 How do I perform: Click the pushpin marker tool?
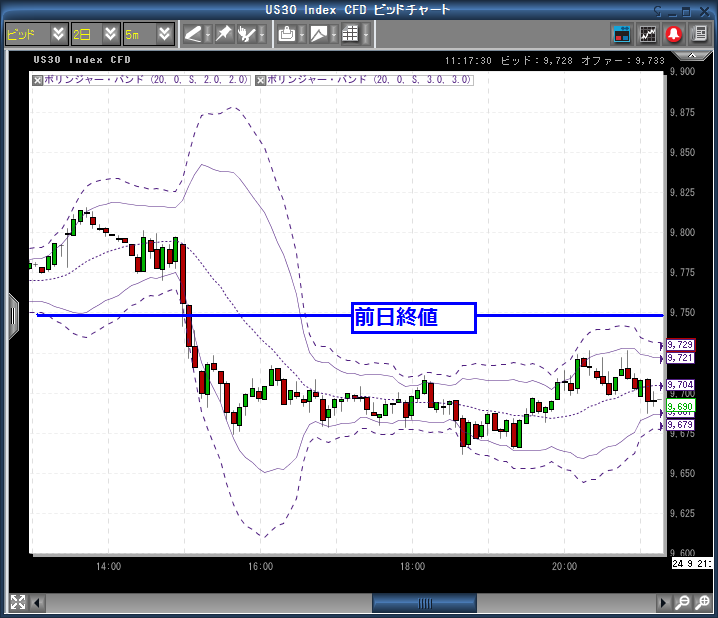[223, 33]
